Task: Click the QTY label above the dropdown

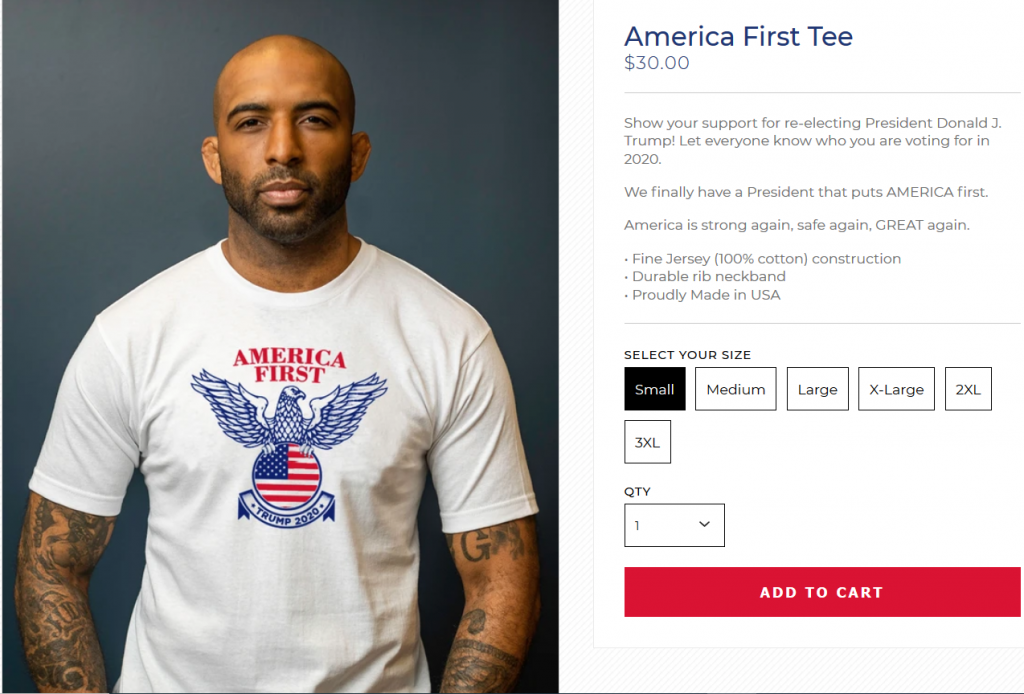Action: click(x=637, y=492)
